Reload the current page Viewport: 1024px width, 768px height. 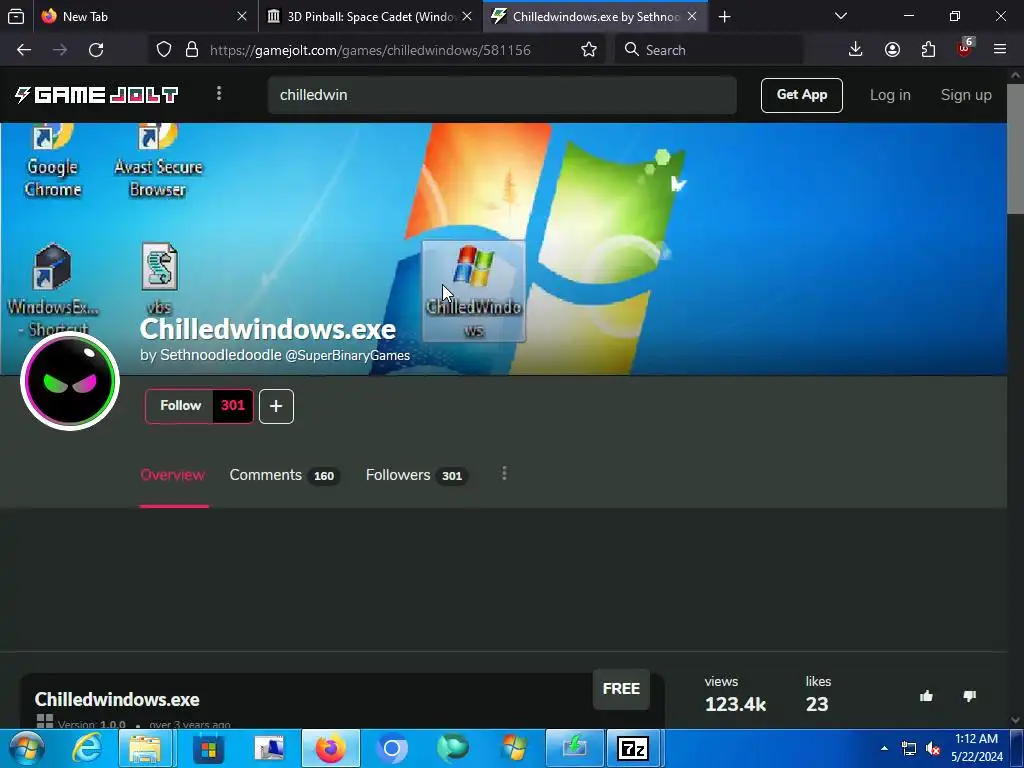coord(96,50)
